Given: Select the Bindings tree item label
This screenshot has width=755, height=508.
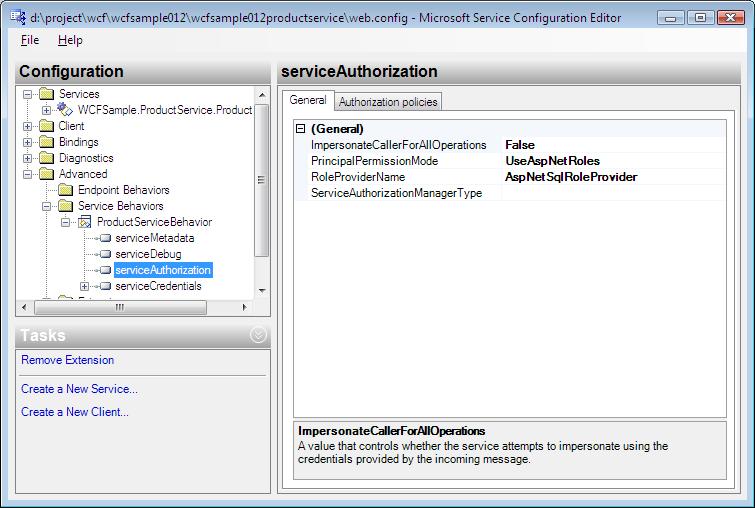Looking at the screenshot, I should click(78, 142).
